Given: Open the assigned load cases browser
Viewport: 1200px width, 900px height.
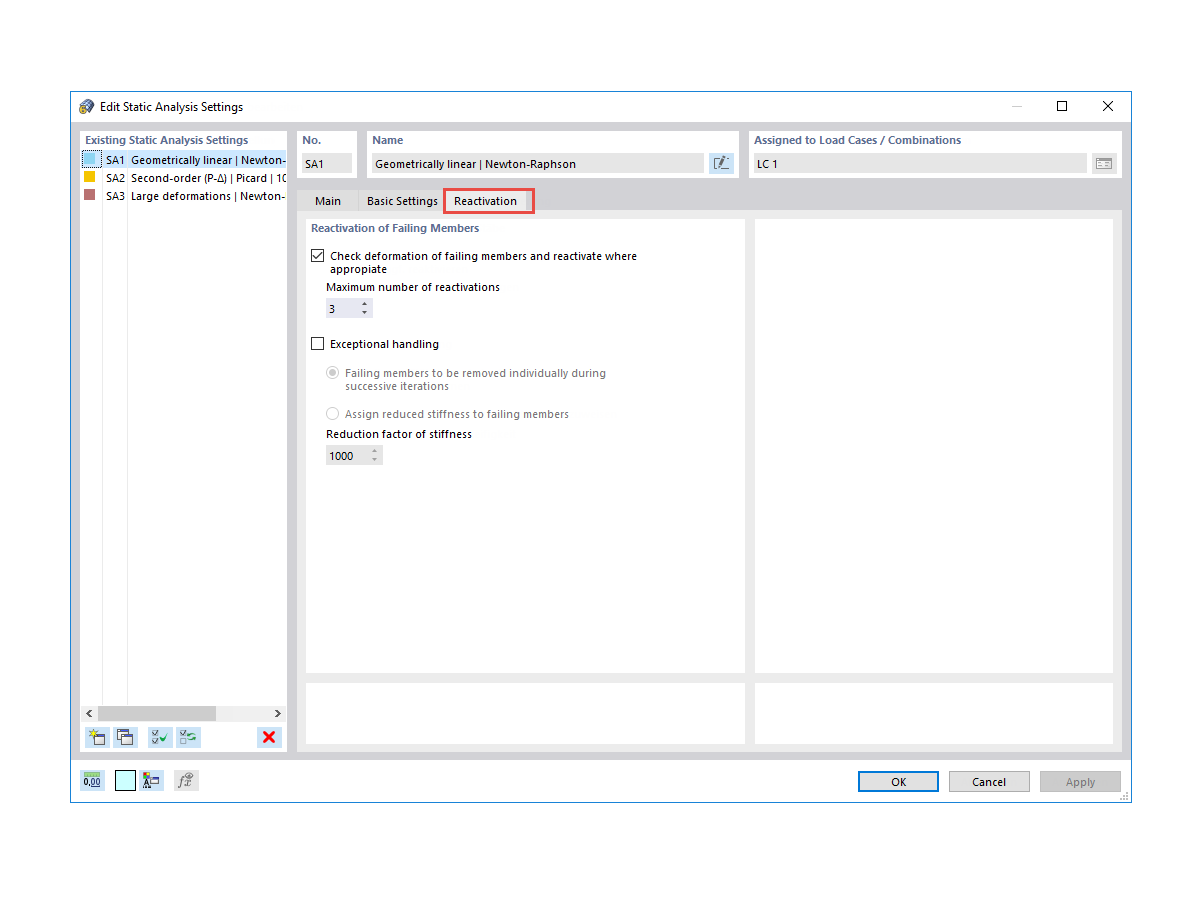Looking at the screenshot, I should point(1104,163).
